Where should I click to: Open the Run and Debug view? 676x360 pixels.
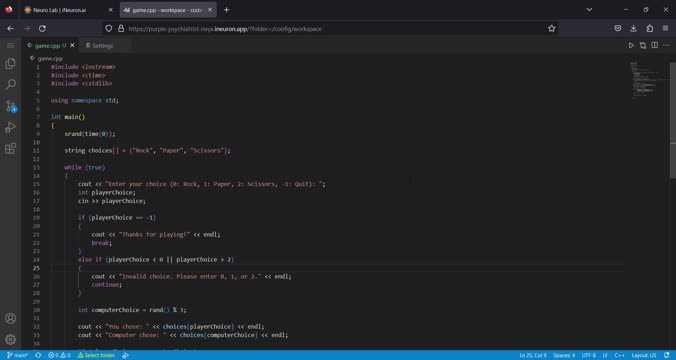10,127
